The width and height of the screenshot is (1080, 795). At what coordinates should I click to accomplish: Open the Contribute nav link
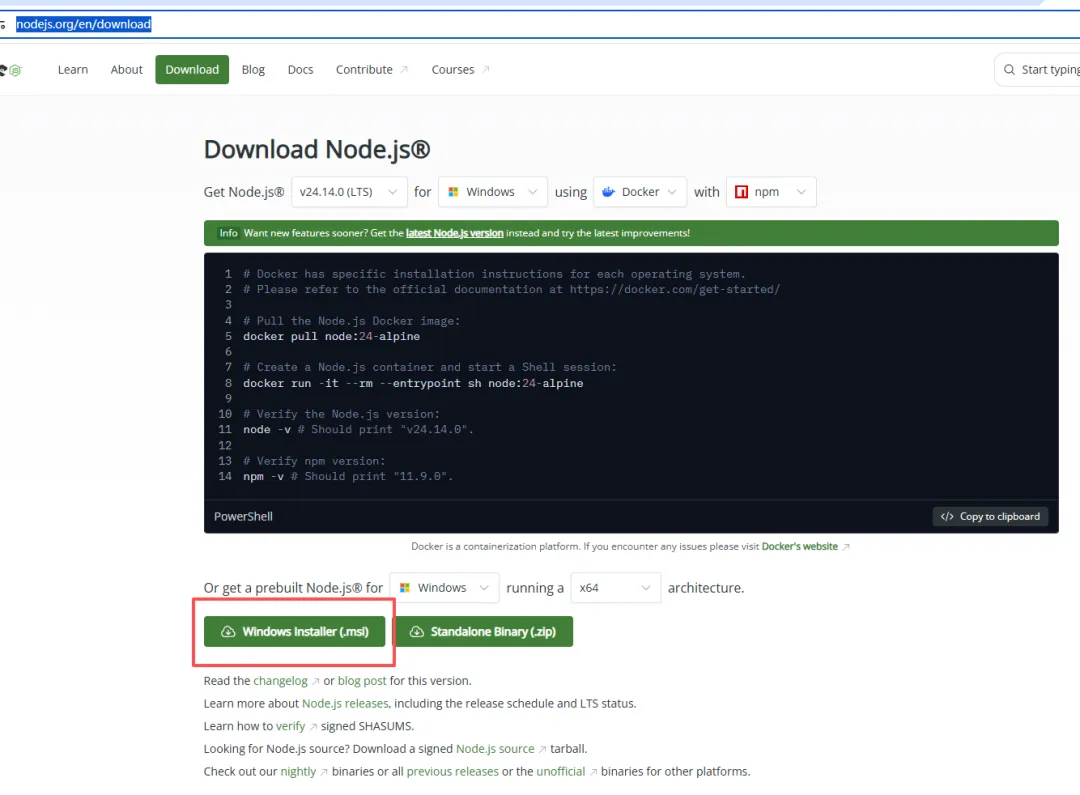pyautogui.click(x=364, y=70)
